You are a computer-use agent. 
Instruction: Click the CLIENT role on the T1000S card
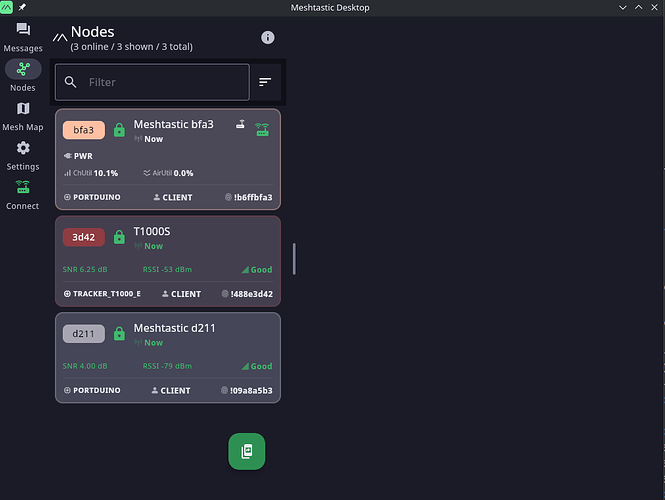click(182, 294)
